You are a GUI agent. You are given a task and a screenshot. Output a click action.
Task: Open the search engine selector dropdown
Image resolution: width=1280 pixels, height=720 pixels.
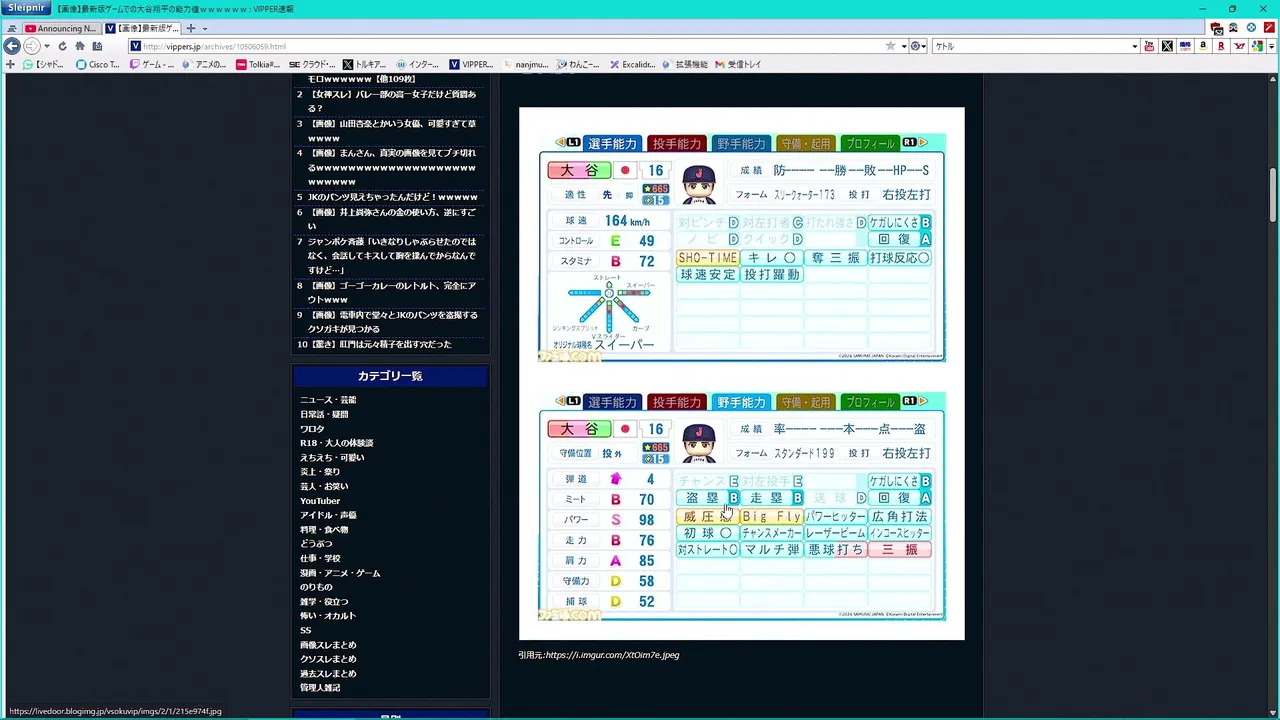pos(918,46)
